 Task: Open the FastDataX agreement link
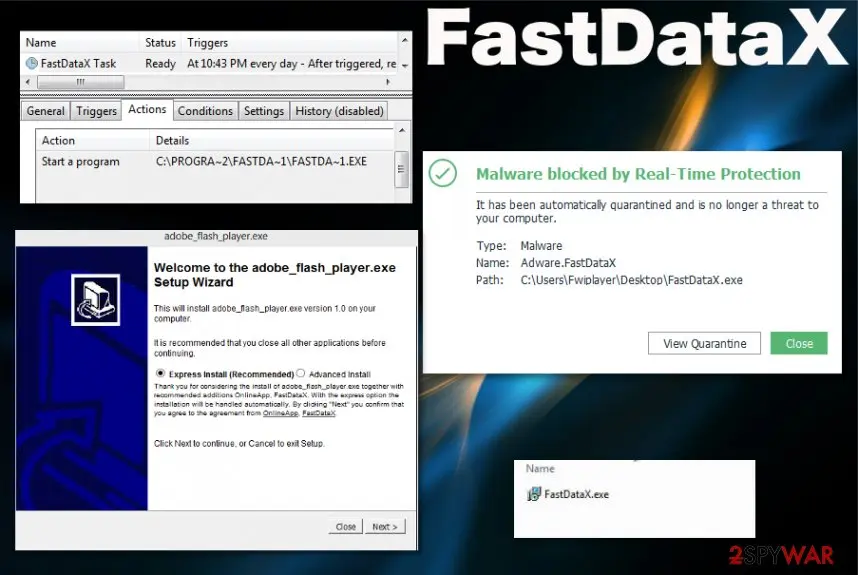click(x=318, y=413)
